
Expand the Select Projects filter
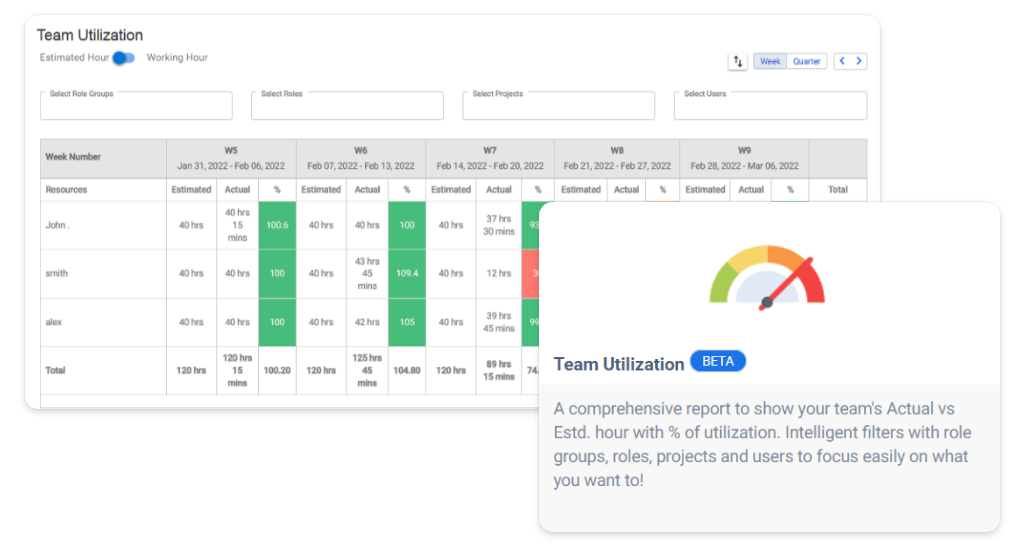pyautogui.click(x=558, y=106)
